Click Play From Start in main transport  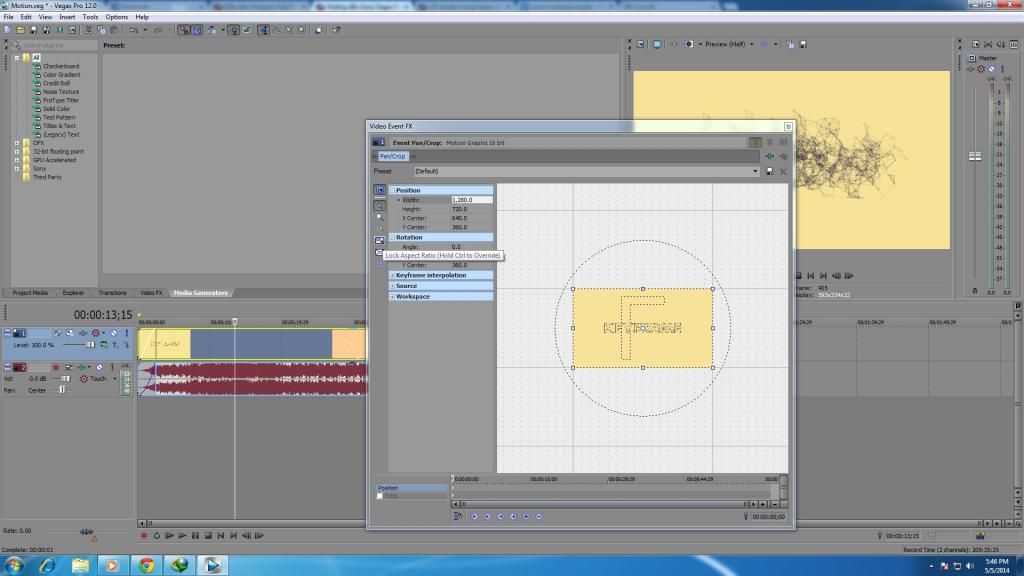(x=169, y=536)
